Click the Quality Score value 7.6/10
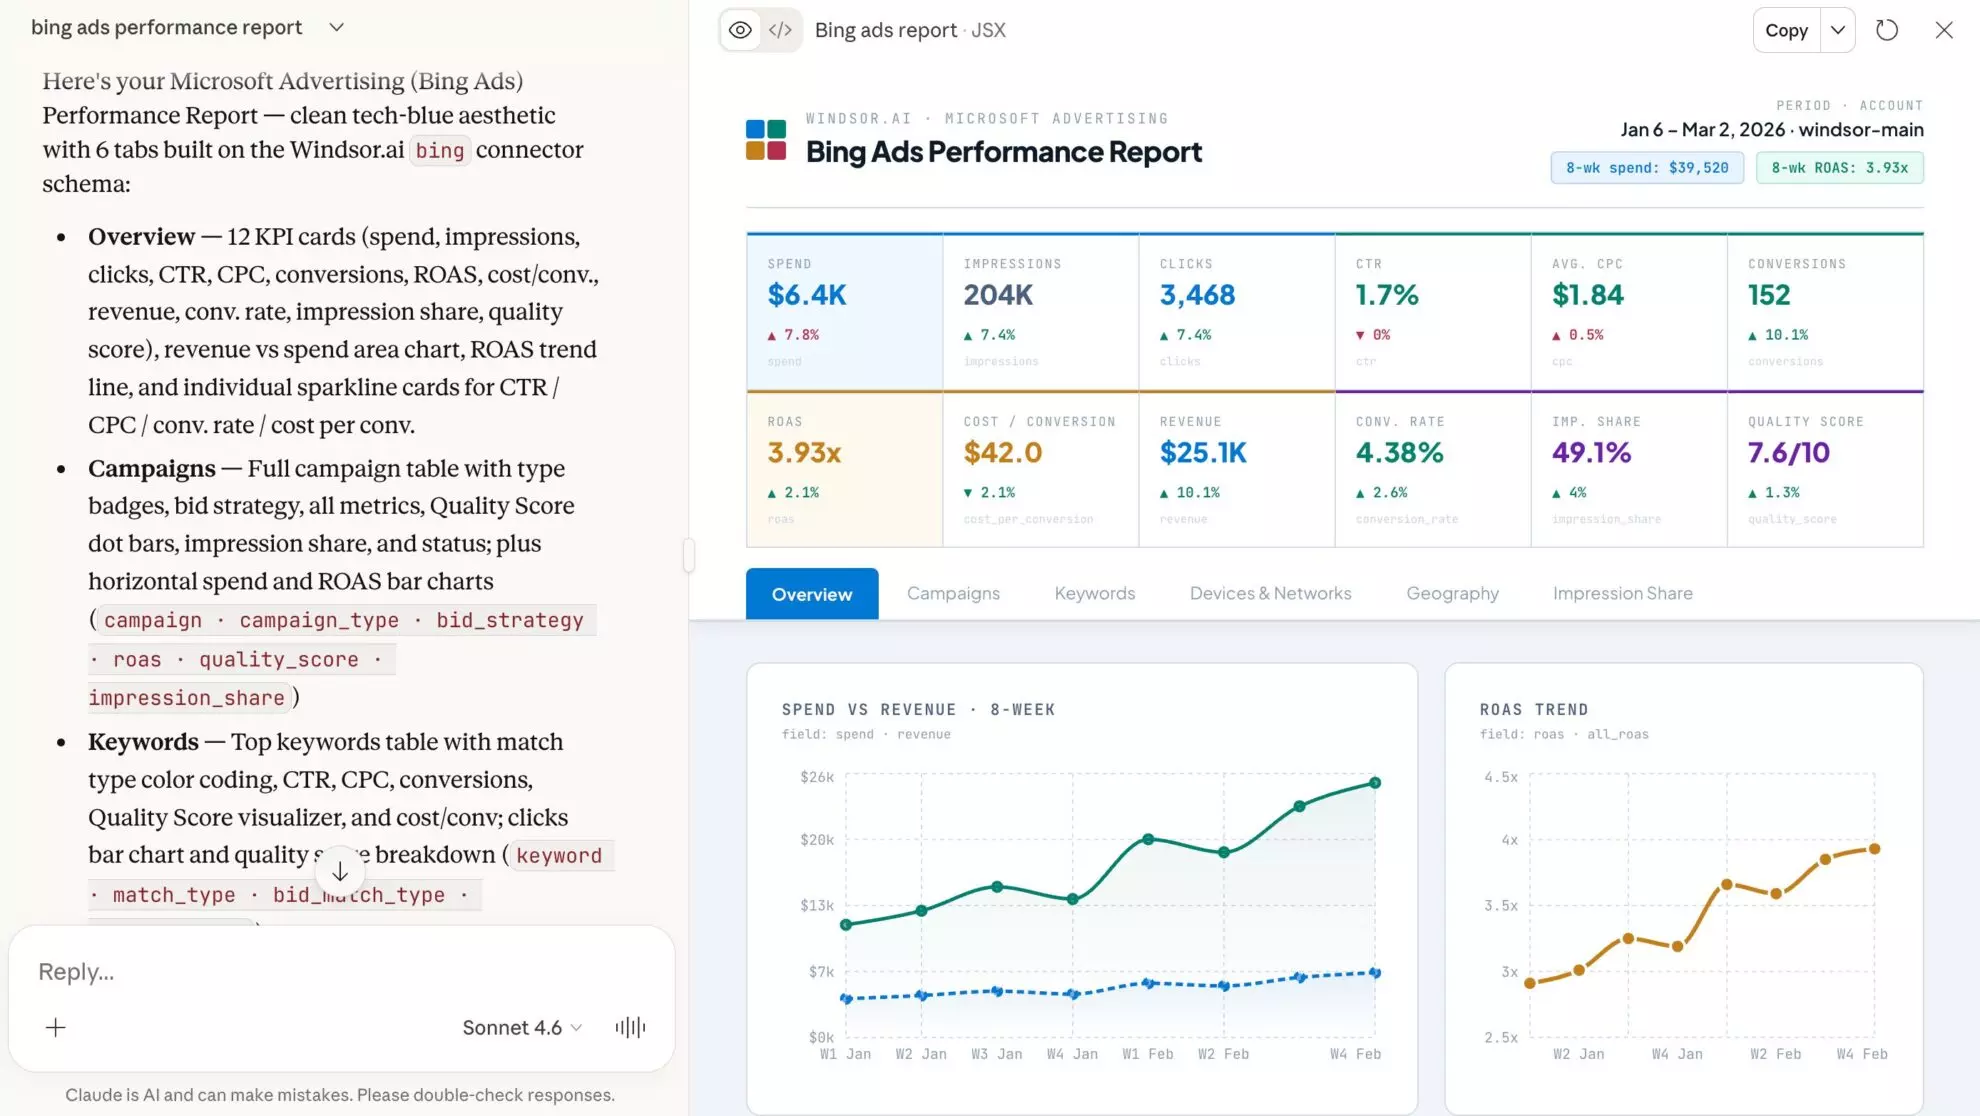Screen dimensions: 1980x1116 tap(1788, 453)
